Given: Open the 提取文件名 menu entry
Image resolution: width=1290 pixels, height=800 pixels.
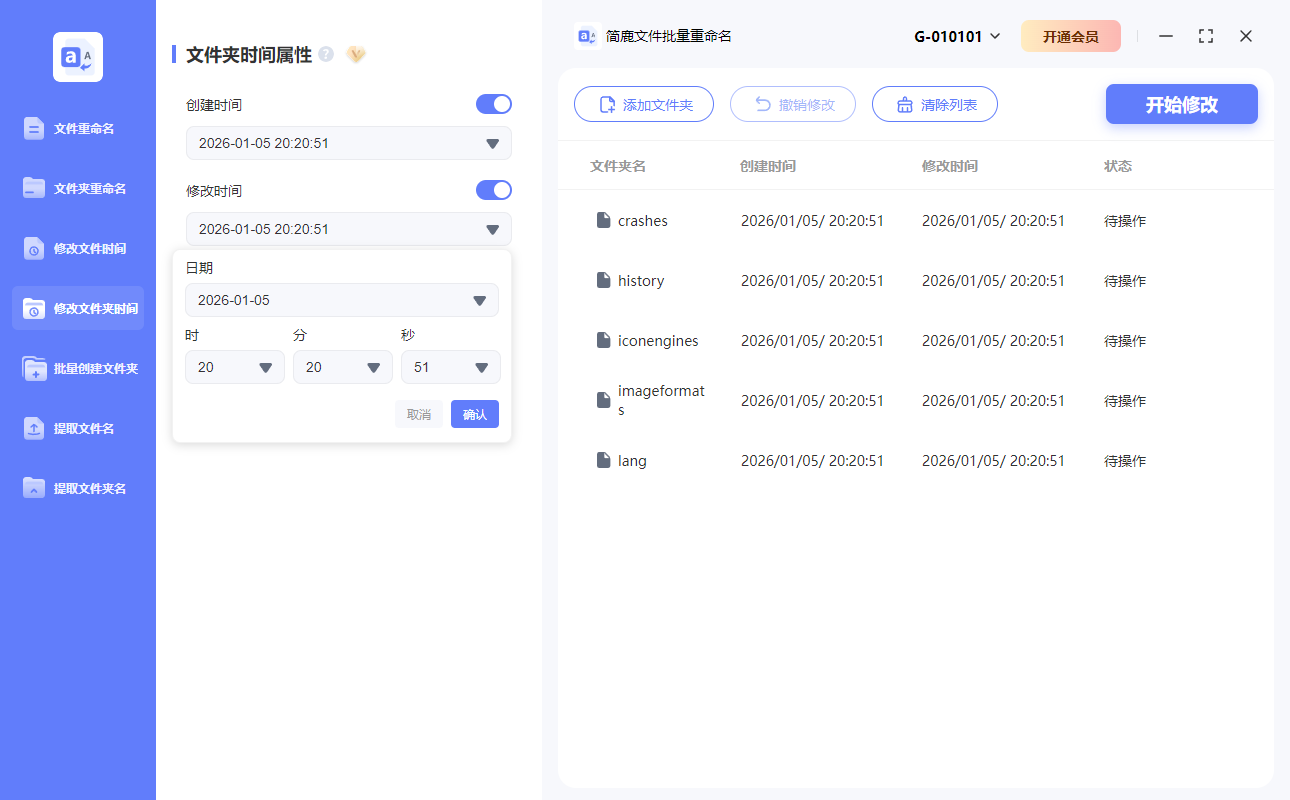Looking at the screenshot, I should tap(85, 428).
